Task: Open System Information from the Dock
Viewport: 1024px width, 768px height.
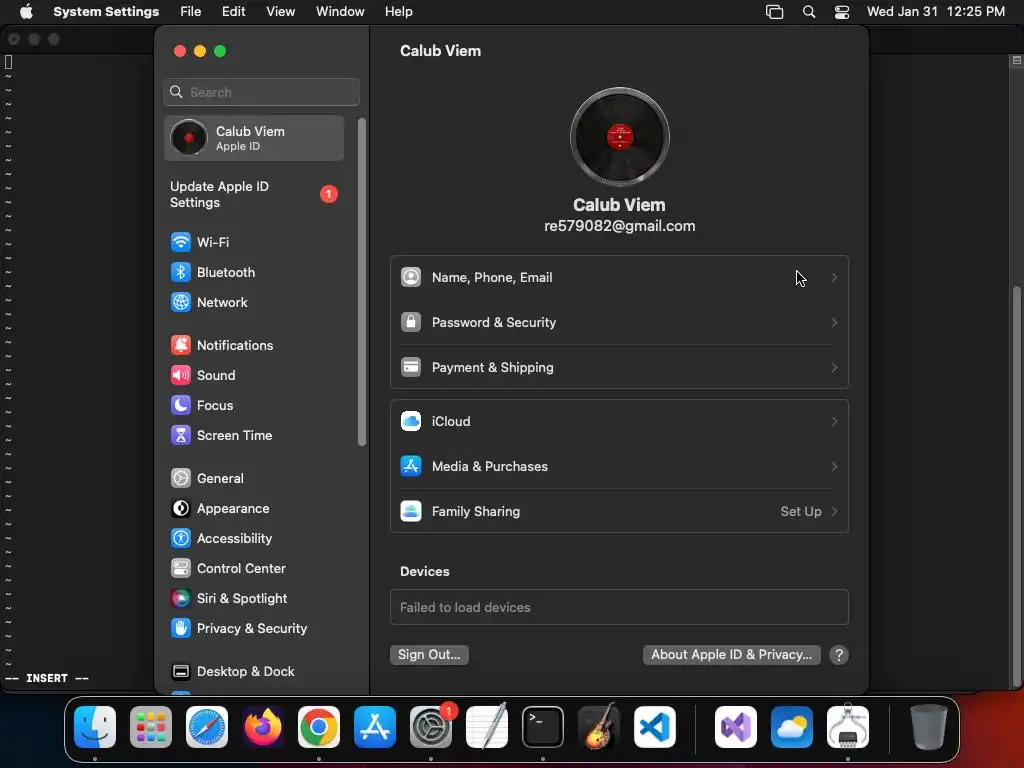Action: 848,727
